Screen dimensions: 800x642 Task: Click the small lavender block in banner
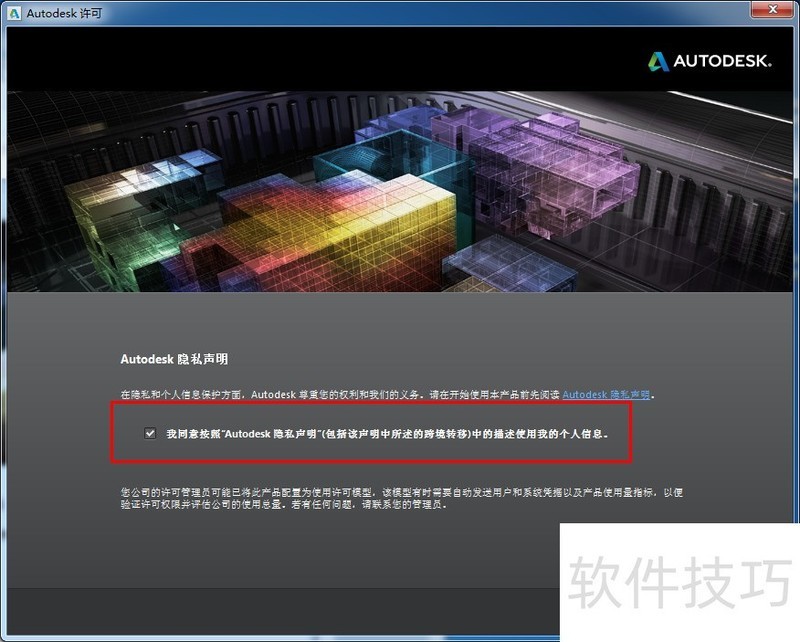tap(510, 263)
